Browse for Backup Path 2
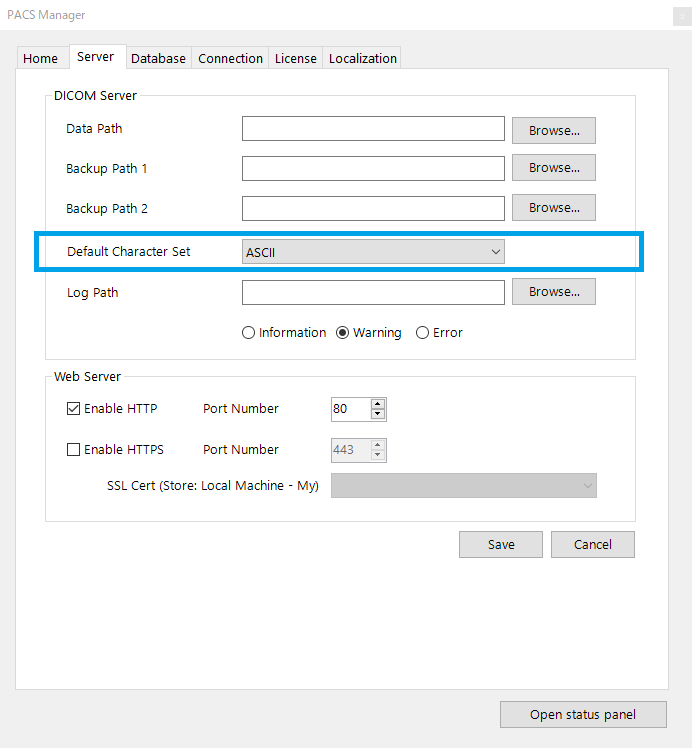The width and height of the screenshot is (692, 748). pos(554,208)
